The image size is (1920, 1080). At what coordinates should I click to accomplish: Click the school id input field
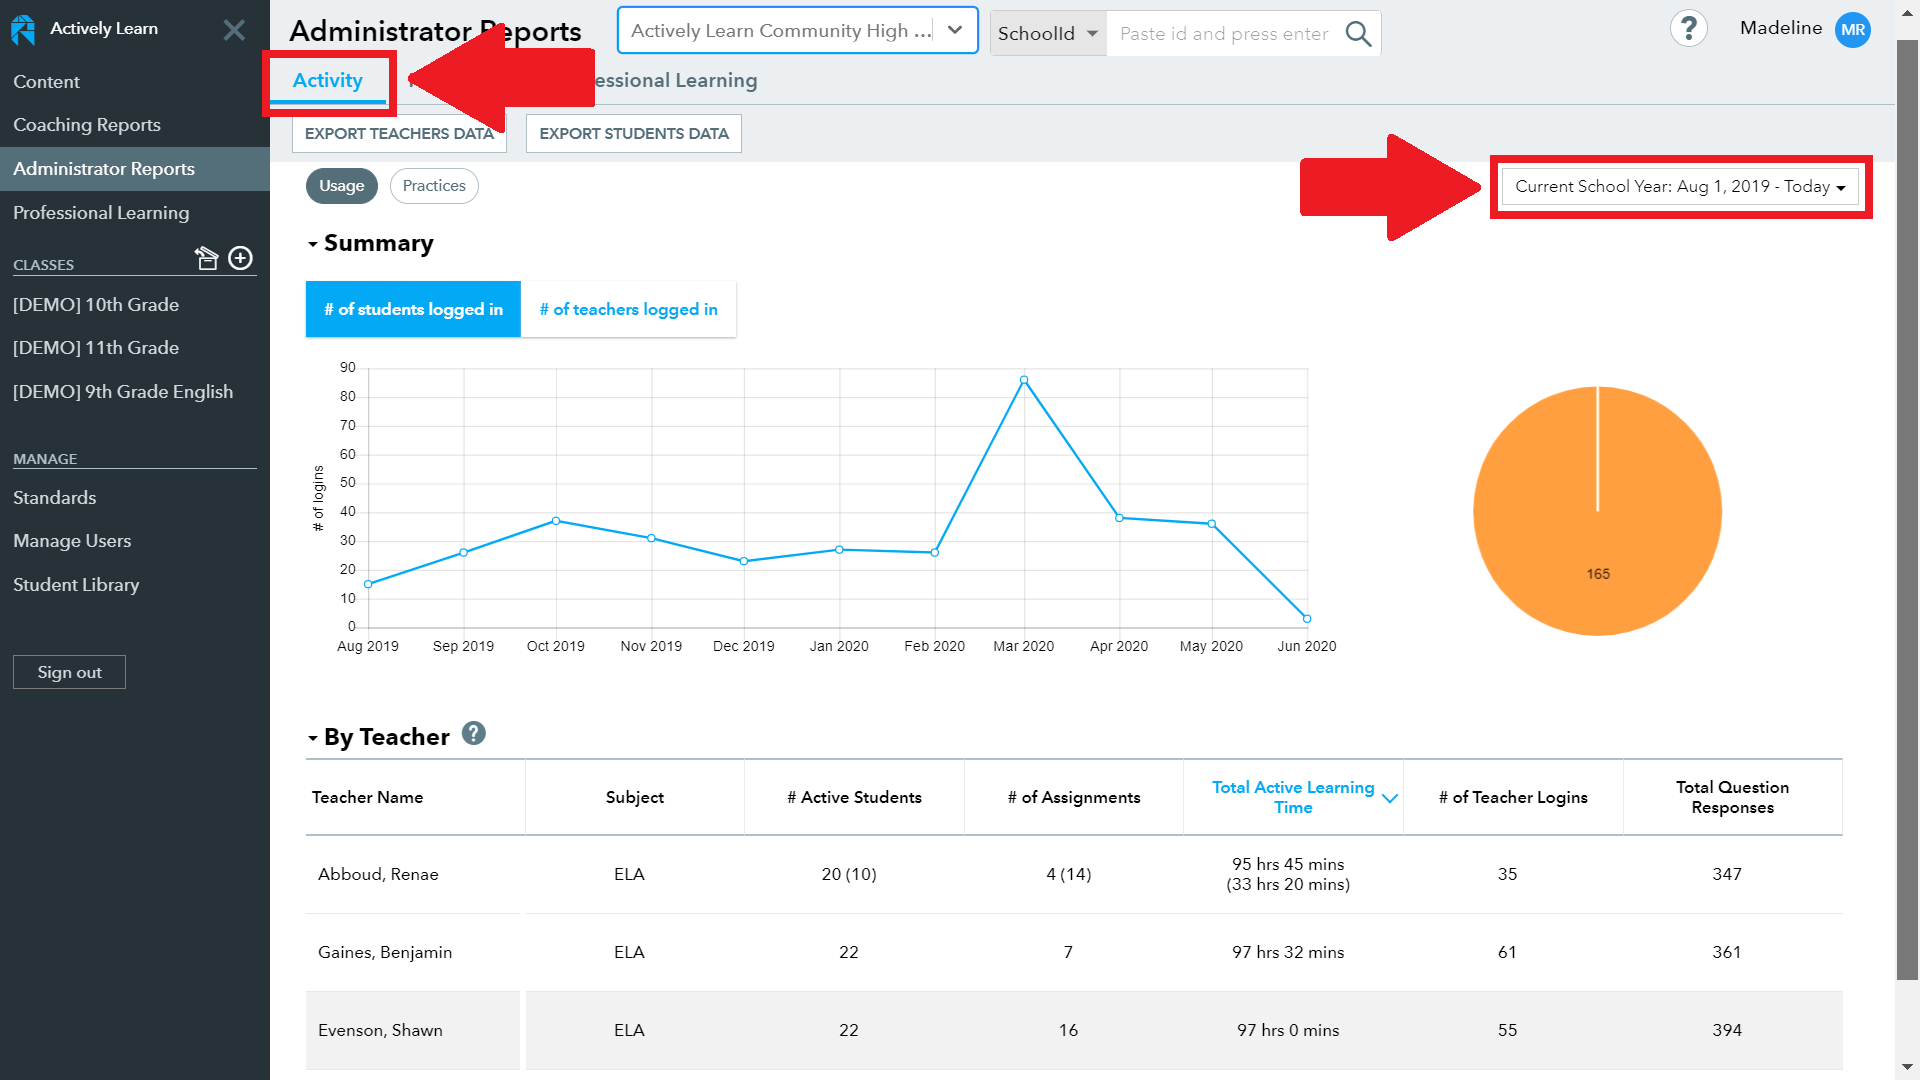click(x=1220, y=33)
